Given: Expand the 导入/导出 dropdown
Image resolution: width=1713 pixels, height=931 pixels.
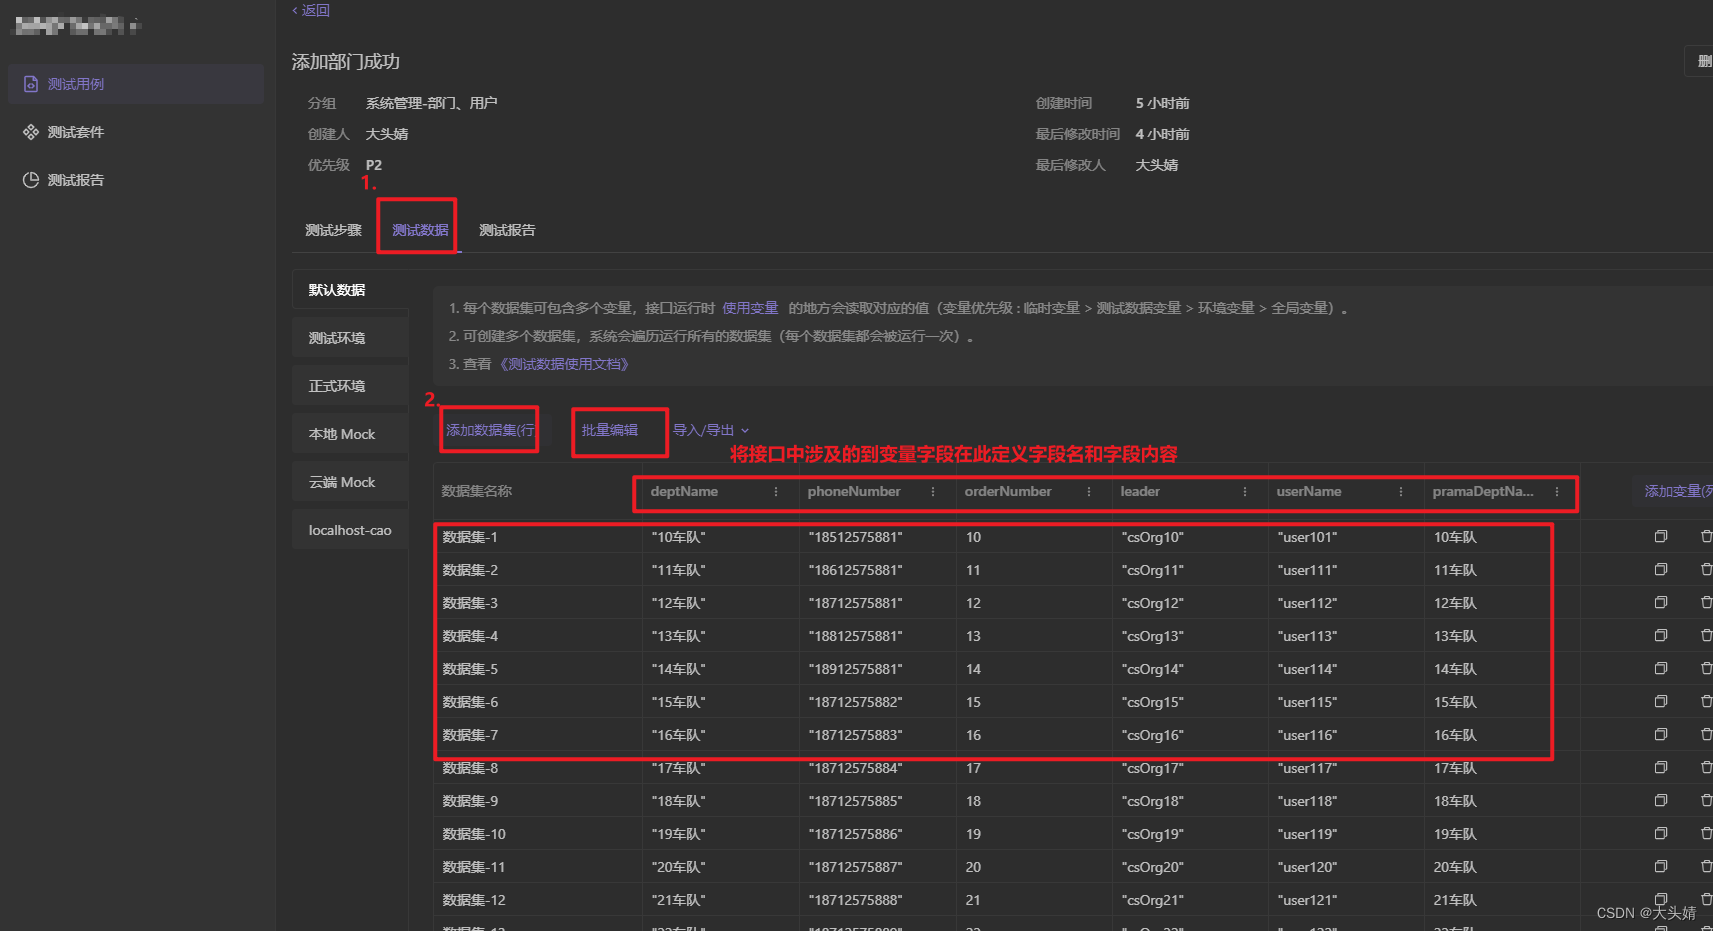Looking at the screenshot, I should (x=708, y=429).
